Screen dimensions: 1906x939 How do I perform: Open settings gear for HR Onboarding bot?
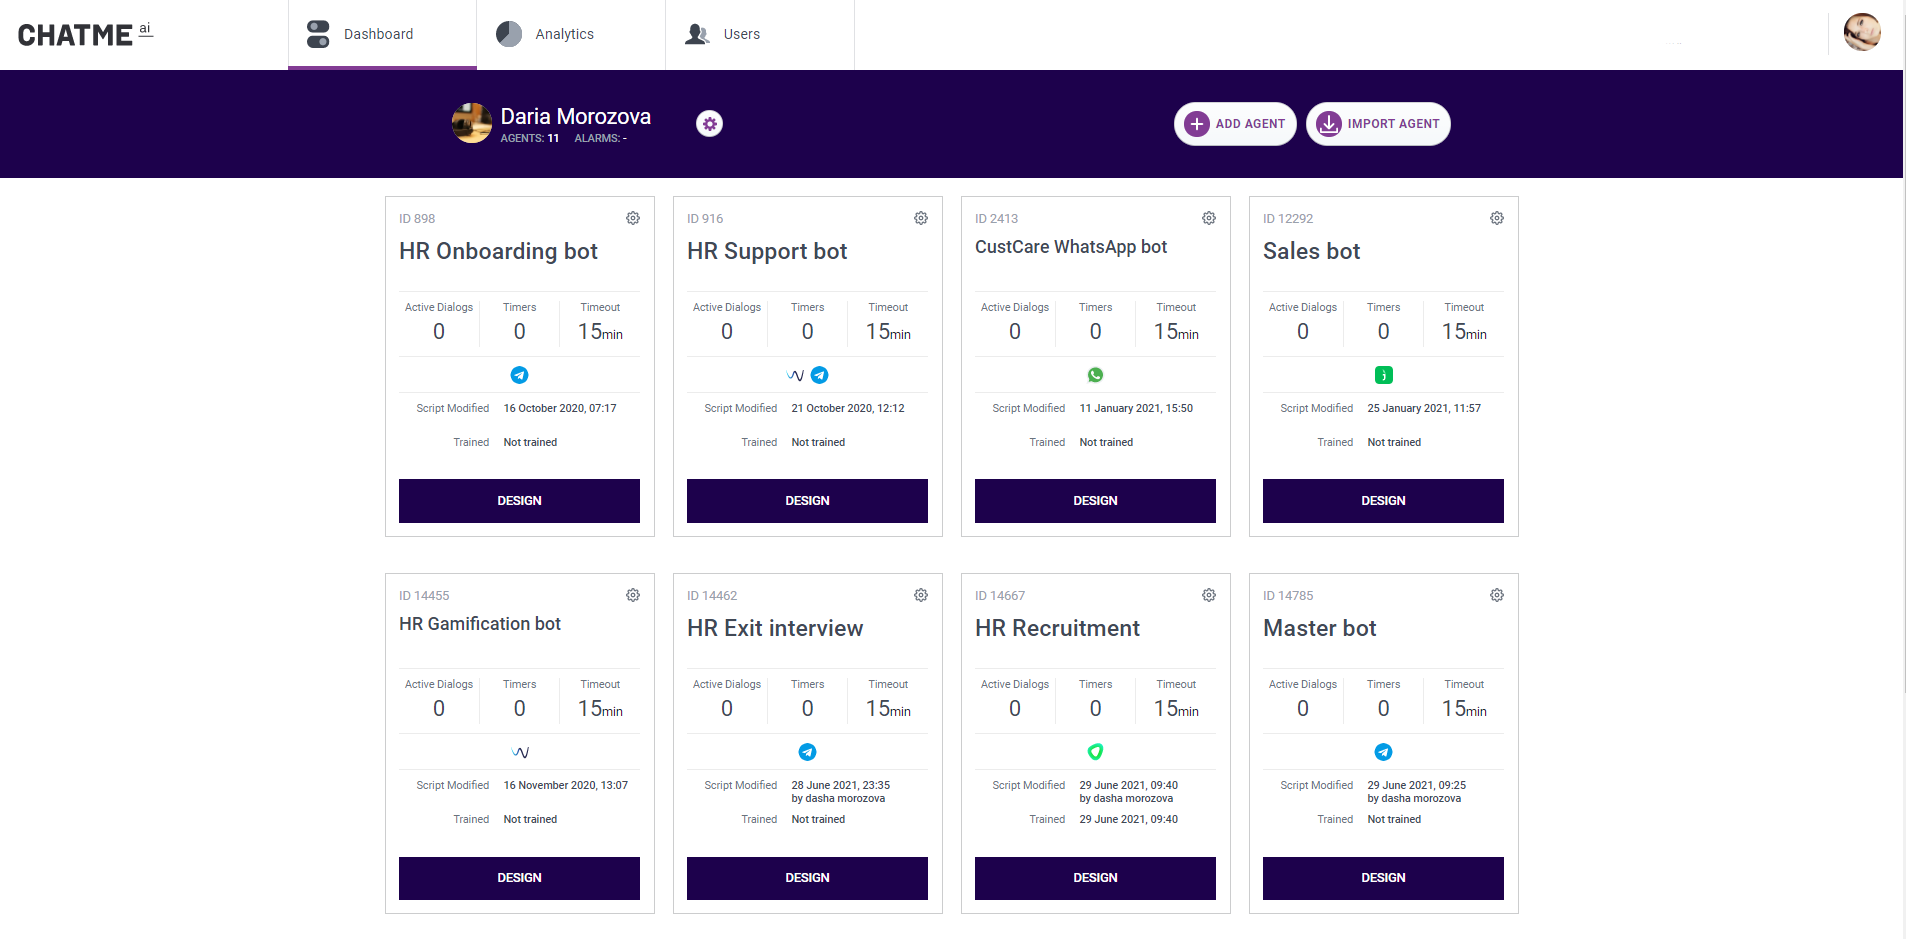click(633, 218)
